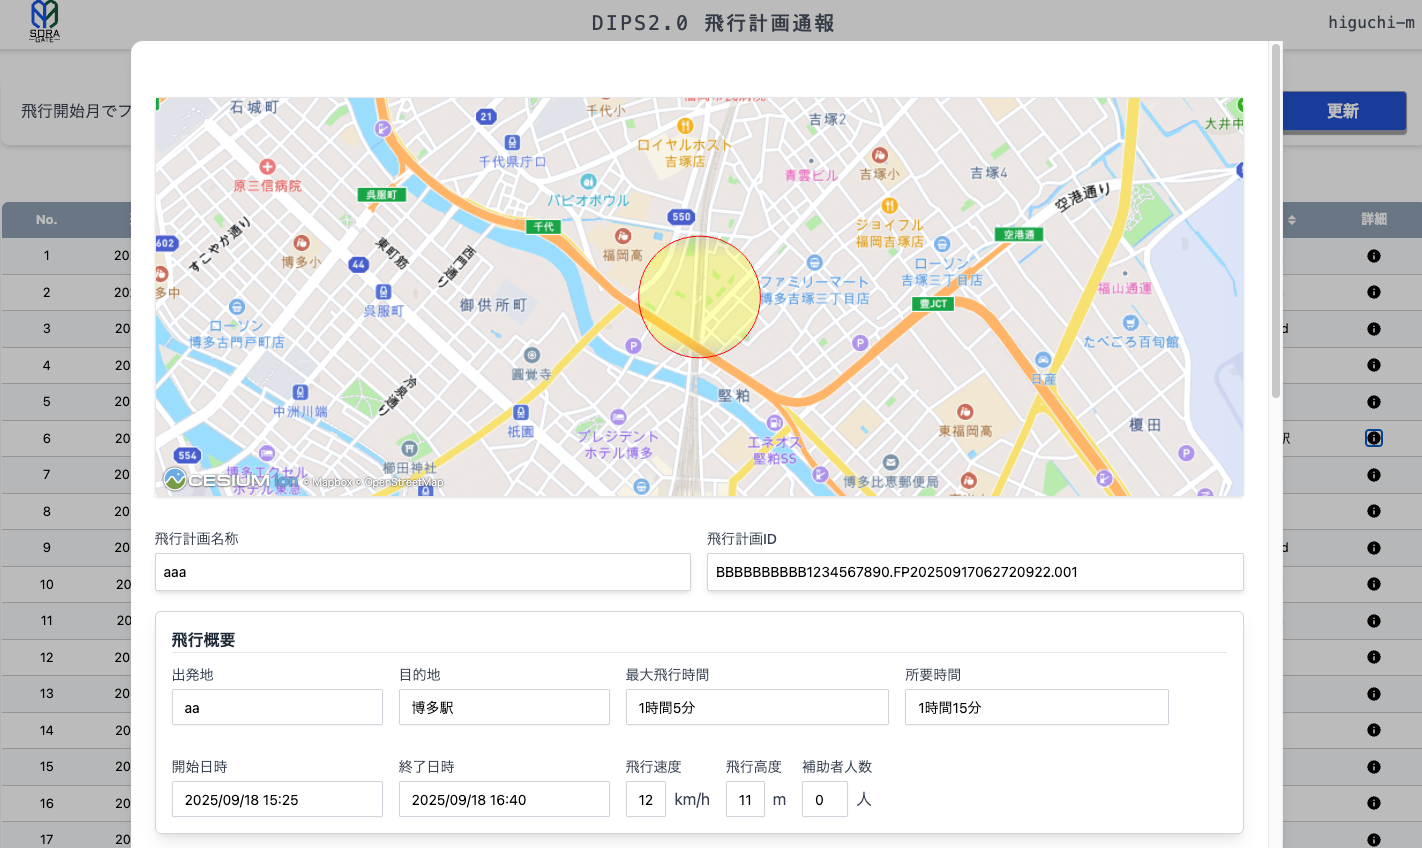
Task: Click the yellow flight area circle on map
Action: pyautogui.click(x=699, y=297)
